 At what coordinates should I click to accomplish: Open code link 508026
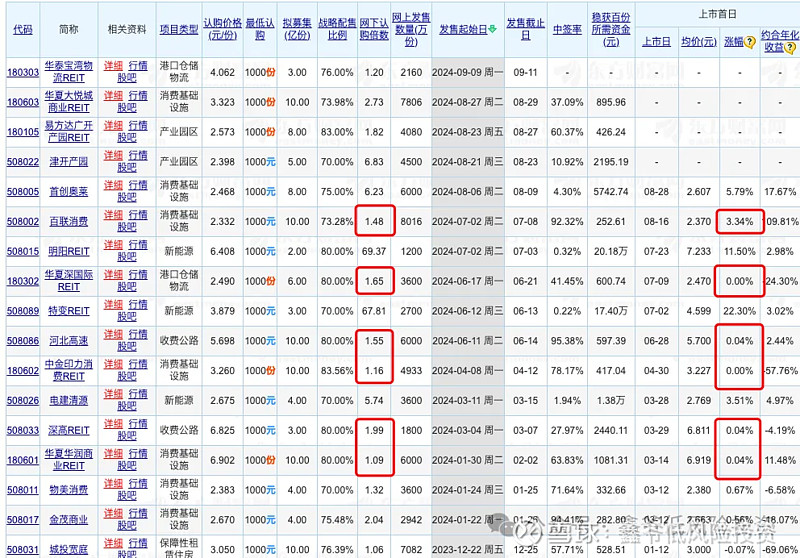pyautogui.click(x=23, y=400)
